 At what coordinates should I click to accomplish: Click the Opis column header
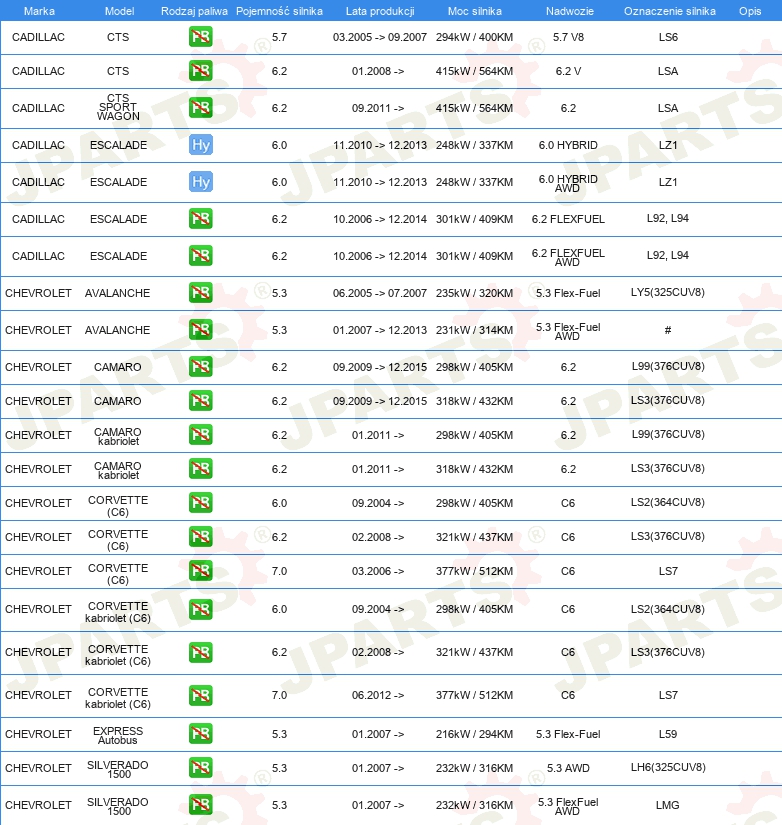(x=750, y=11)
